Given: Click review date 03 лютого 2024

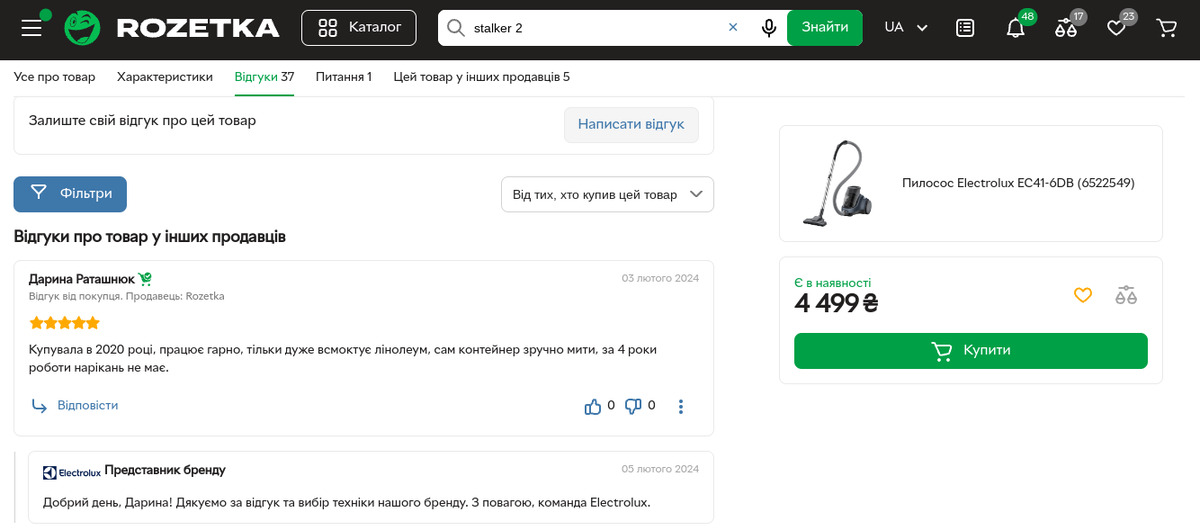Looking at the screenshot, I should point(660,278).
